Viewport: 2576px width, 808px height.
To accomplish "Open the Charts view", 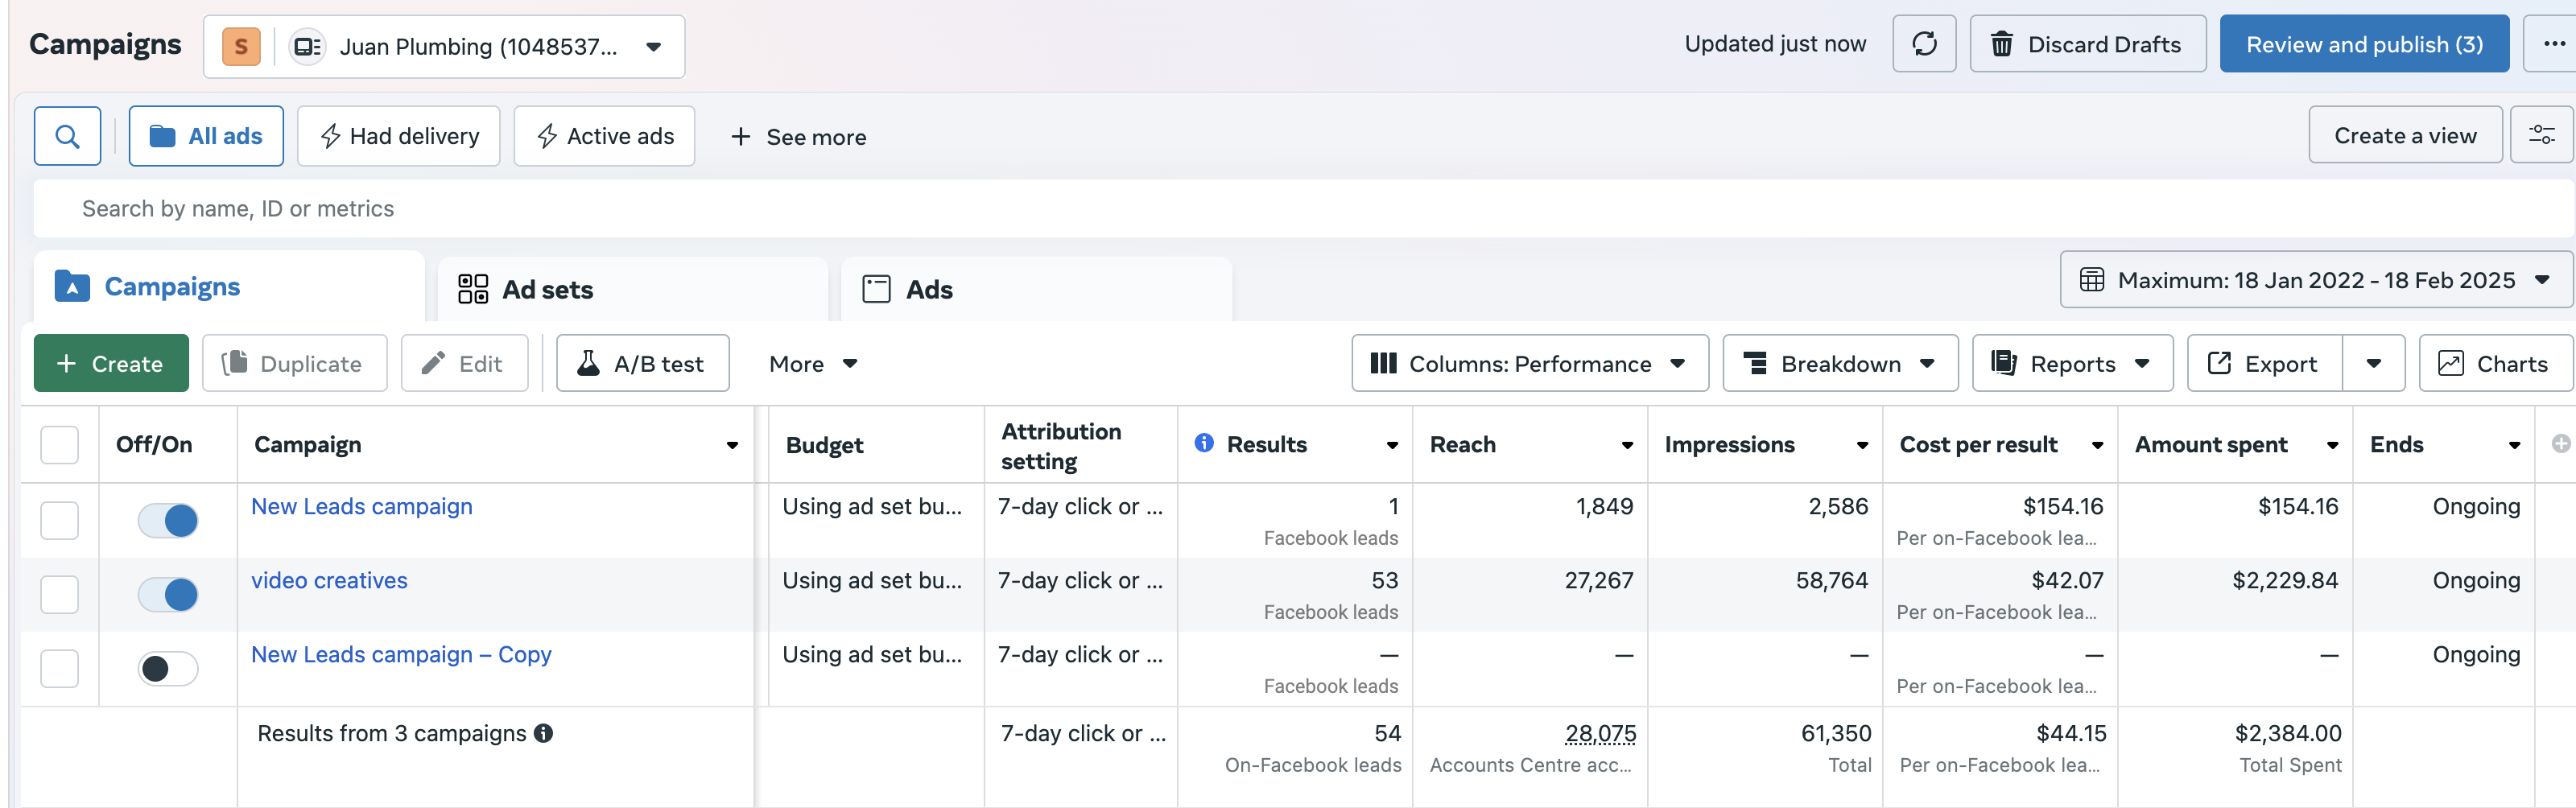I will (x=2493, y=363).
